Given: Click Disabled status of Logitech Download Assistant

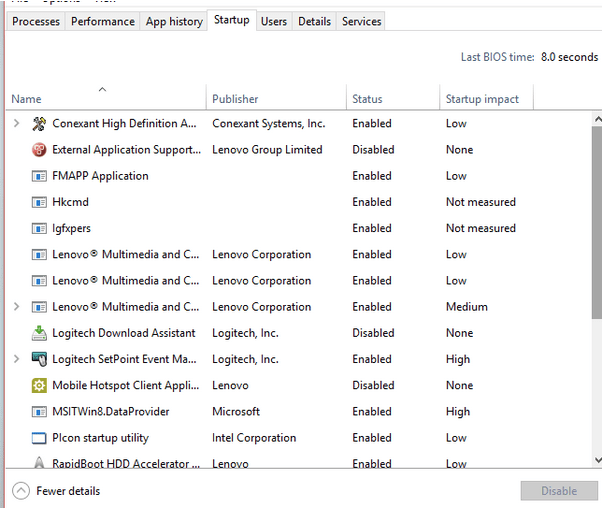Looking at the screenshot, I should click(x=373, y=333).
